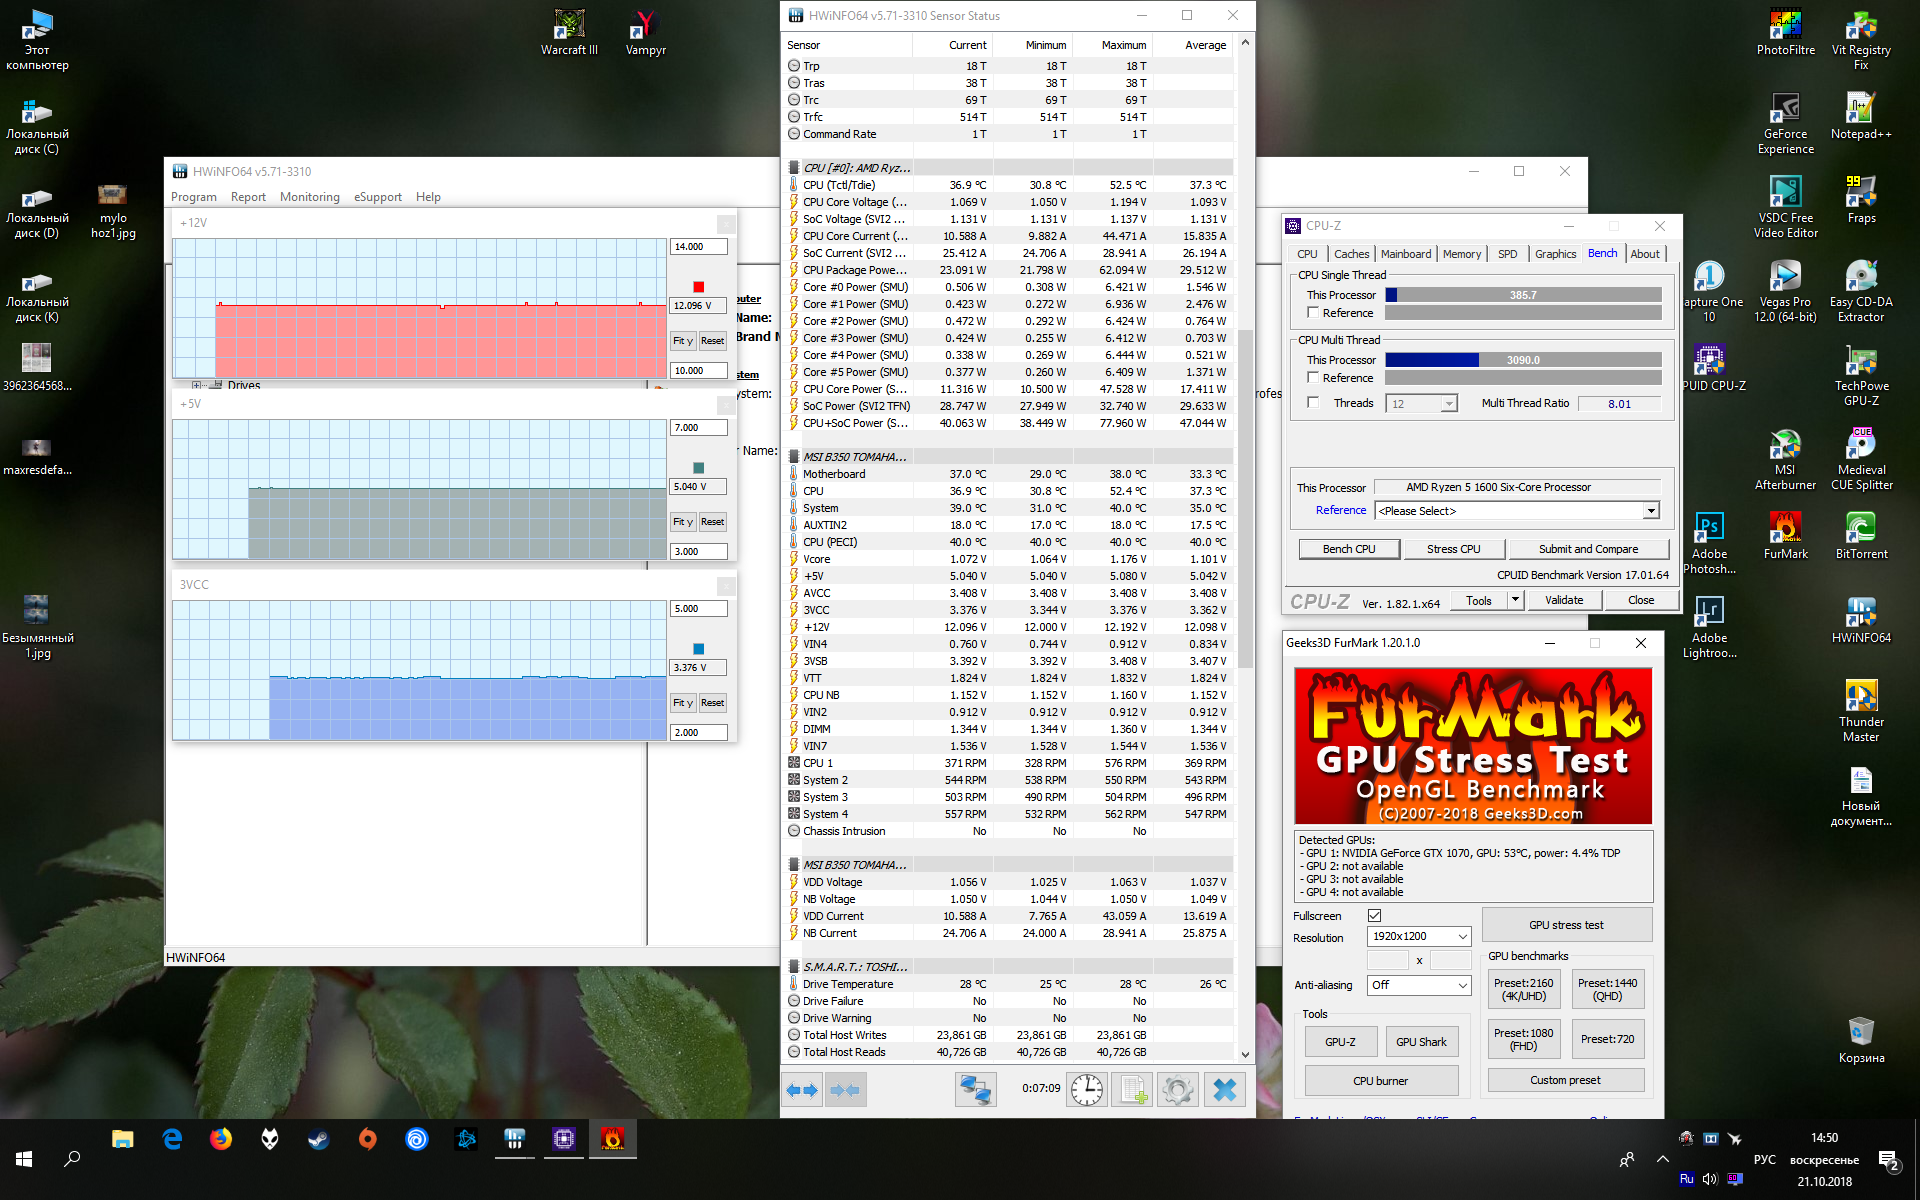Reset min/max with the clock icon
Screen dimensions: 1920x1200
pos(1086,1090)
